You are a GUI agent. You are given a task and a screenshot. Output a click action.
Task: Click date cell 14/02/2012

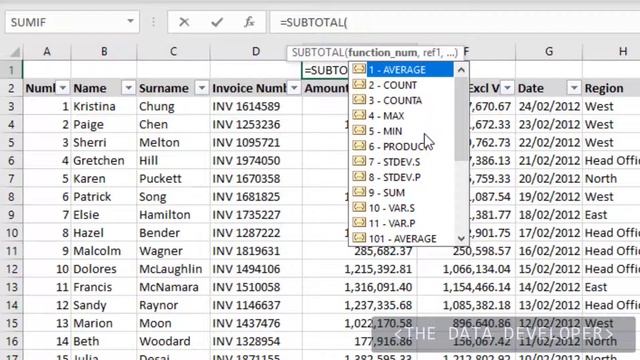549,287
